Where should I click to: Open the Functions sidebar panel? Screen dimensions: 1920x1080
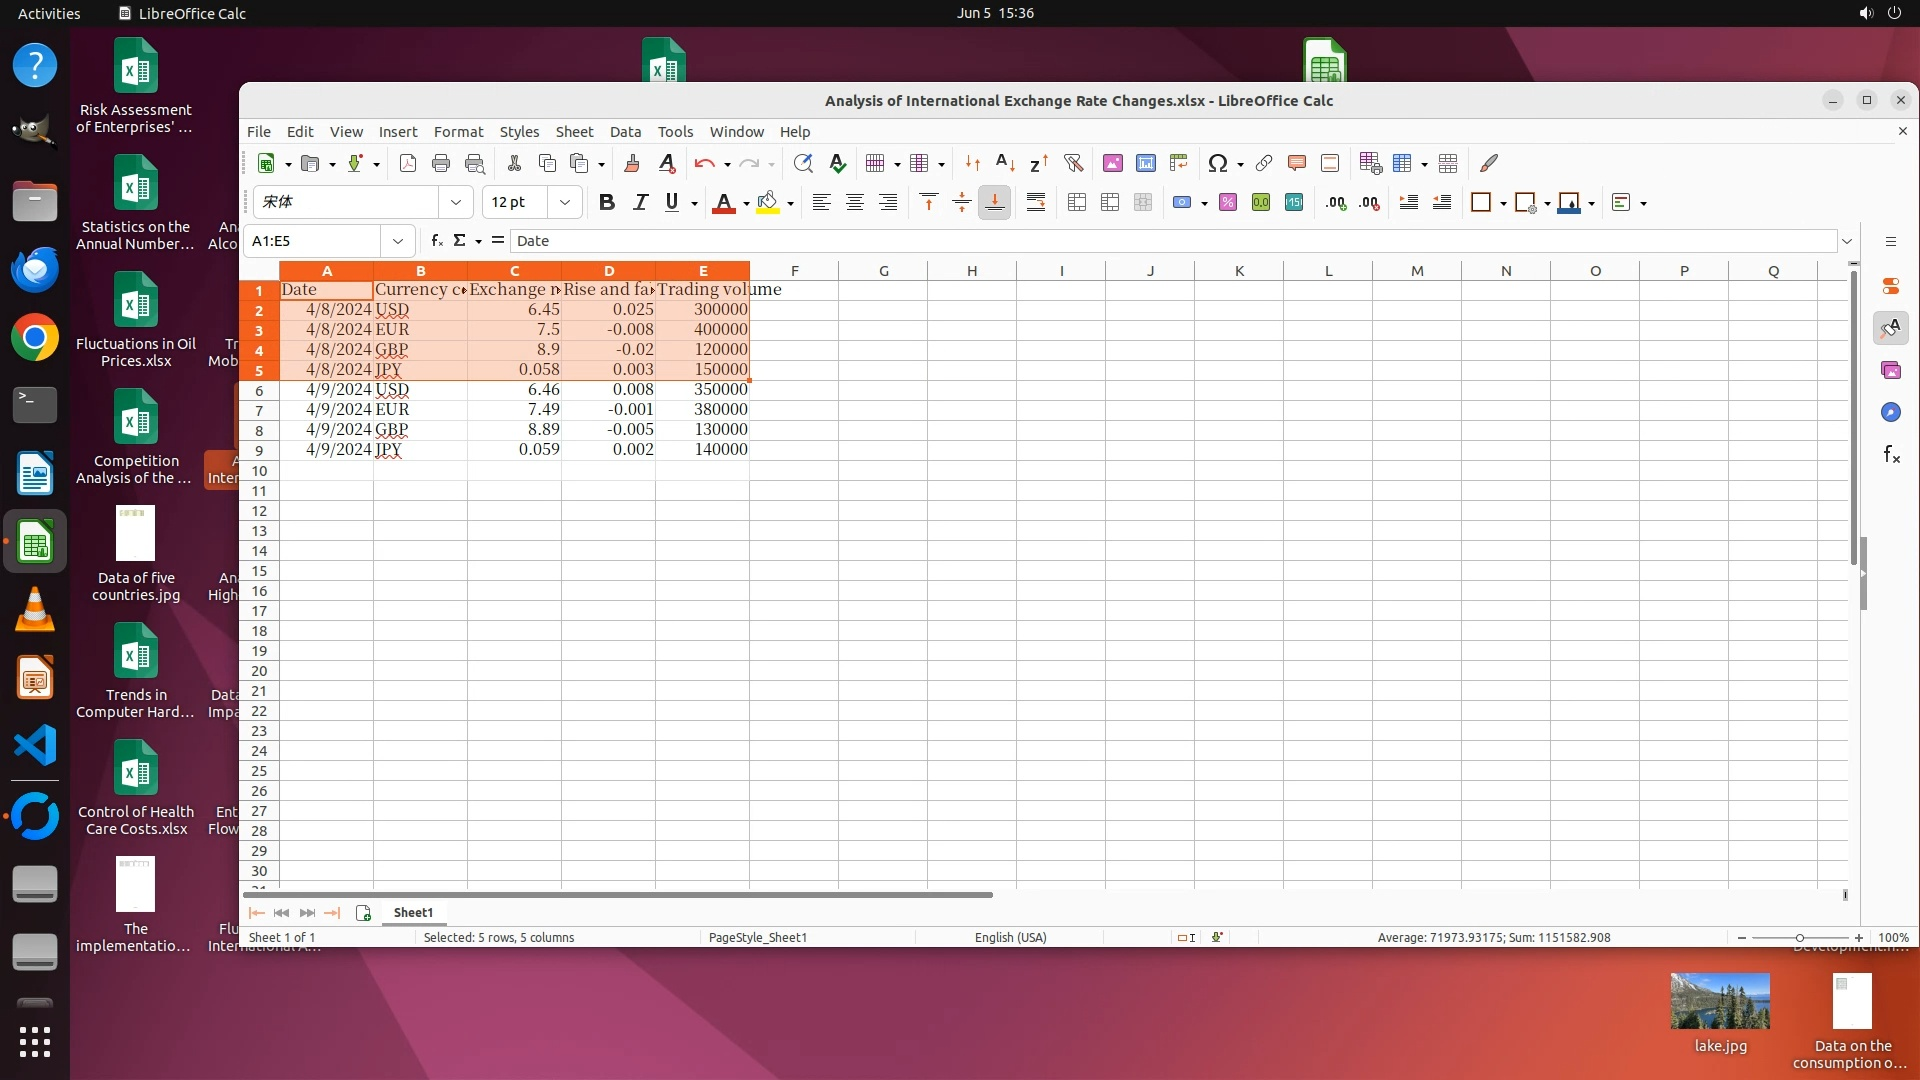click(1891, 455)
